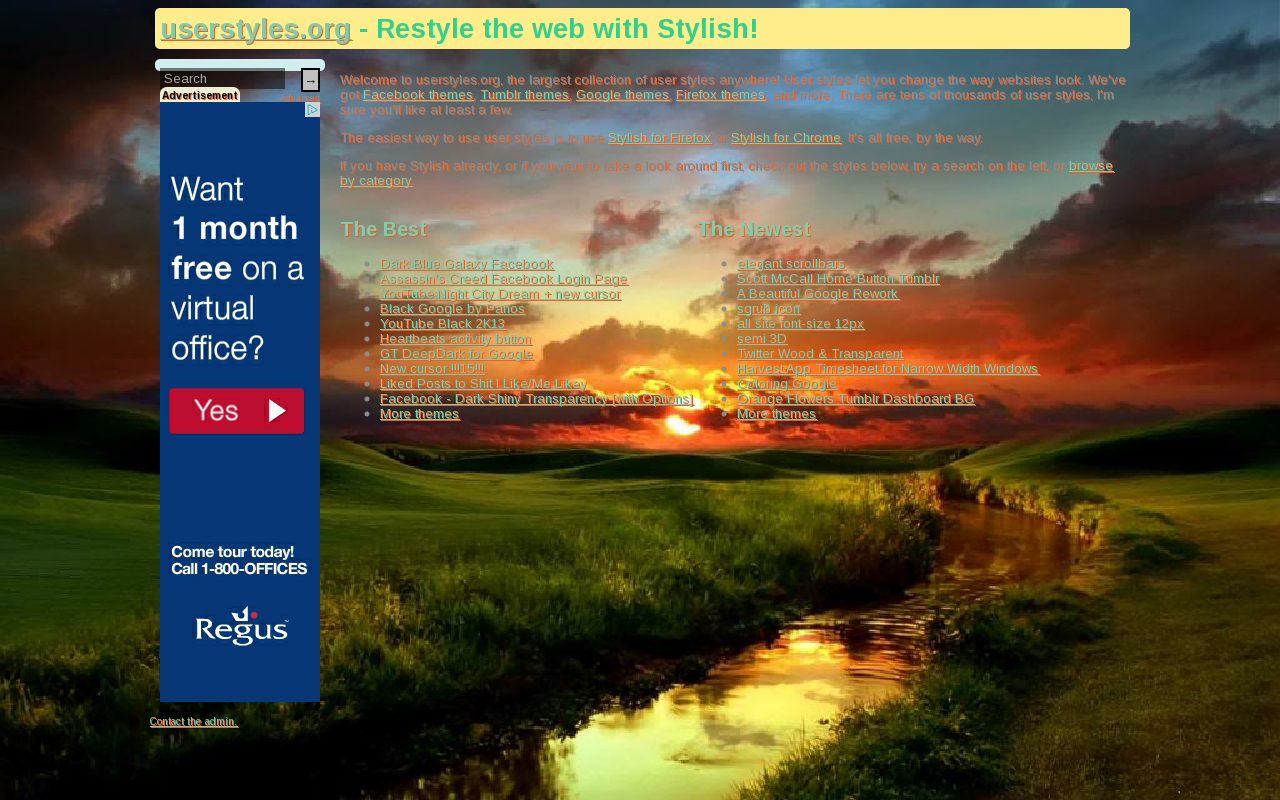
Task: Click the red Yes arrow in Regus ad
Action: 236,411
